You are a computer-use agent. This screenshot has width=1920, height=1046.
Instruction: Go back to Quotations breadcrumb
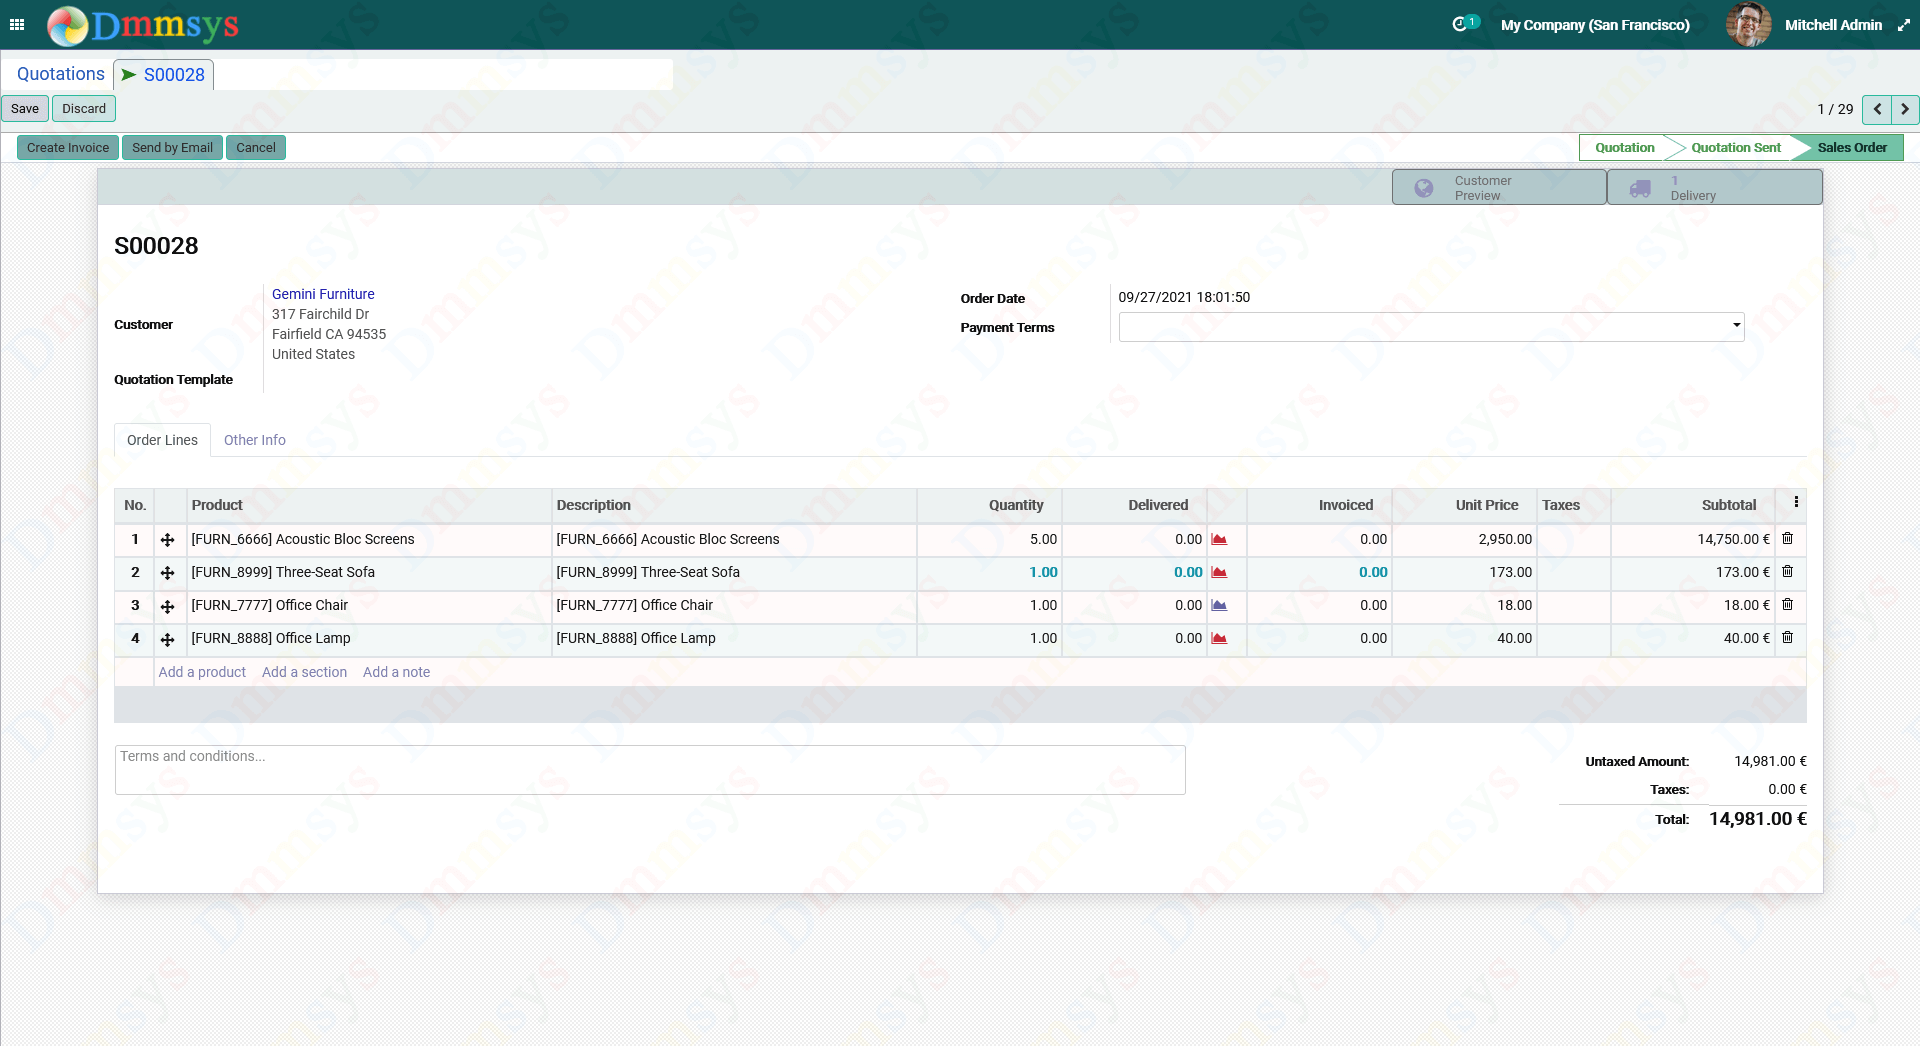(61, 74)
